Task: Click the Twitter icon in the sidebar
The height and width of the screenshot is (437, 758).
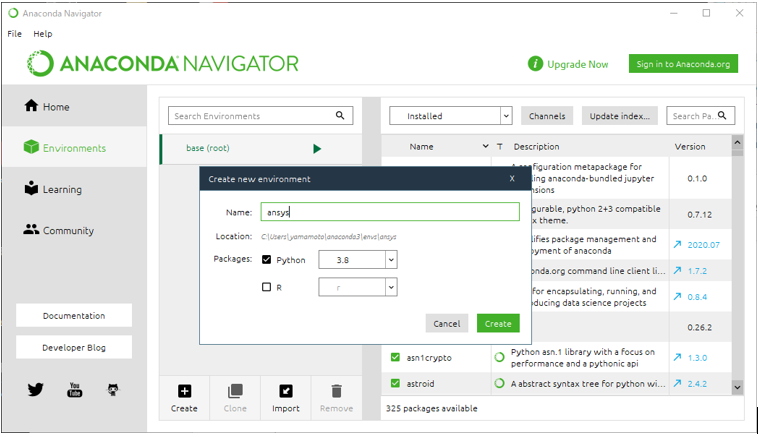Action: (36, 390)
